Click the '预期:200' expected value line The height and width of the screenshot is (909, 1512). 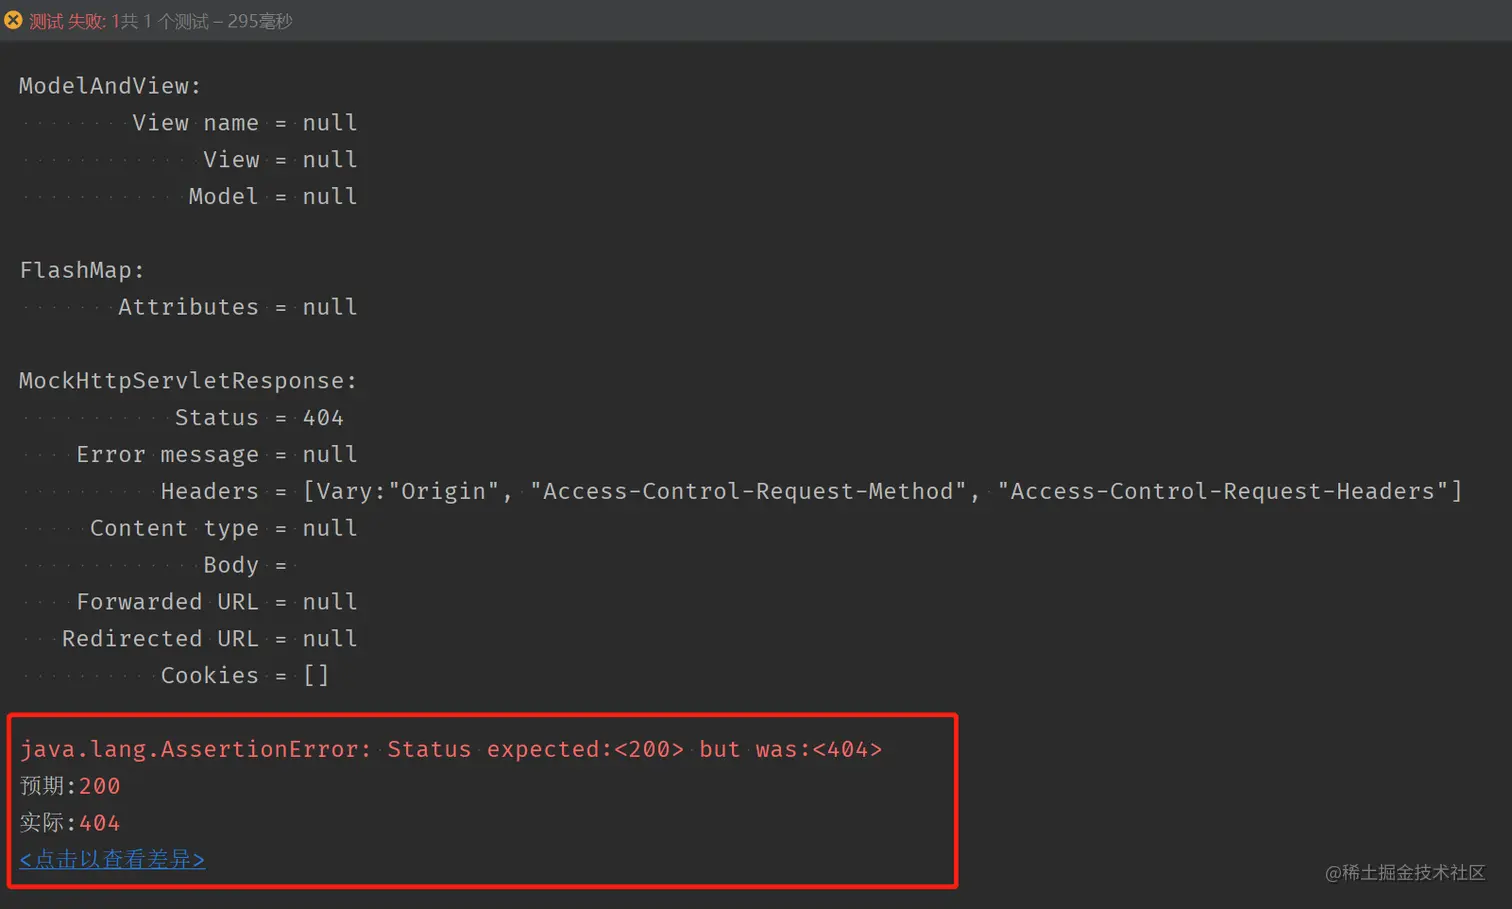[x=70, y=786]
